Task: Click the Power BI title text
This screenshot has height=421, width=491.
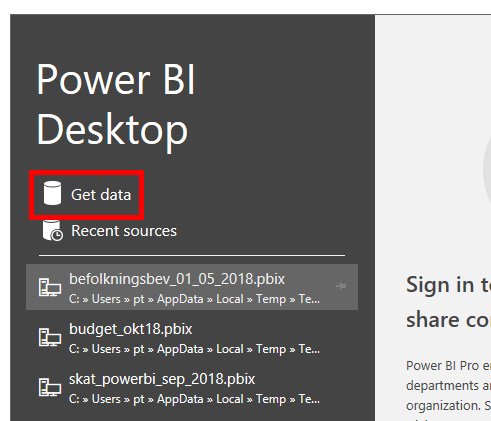Action: pyautogui.click(x=116, y=80)
